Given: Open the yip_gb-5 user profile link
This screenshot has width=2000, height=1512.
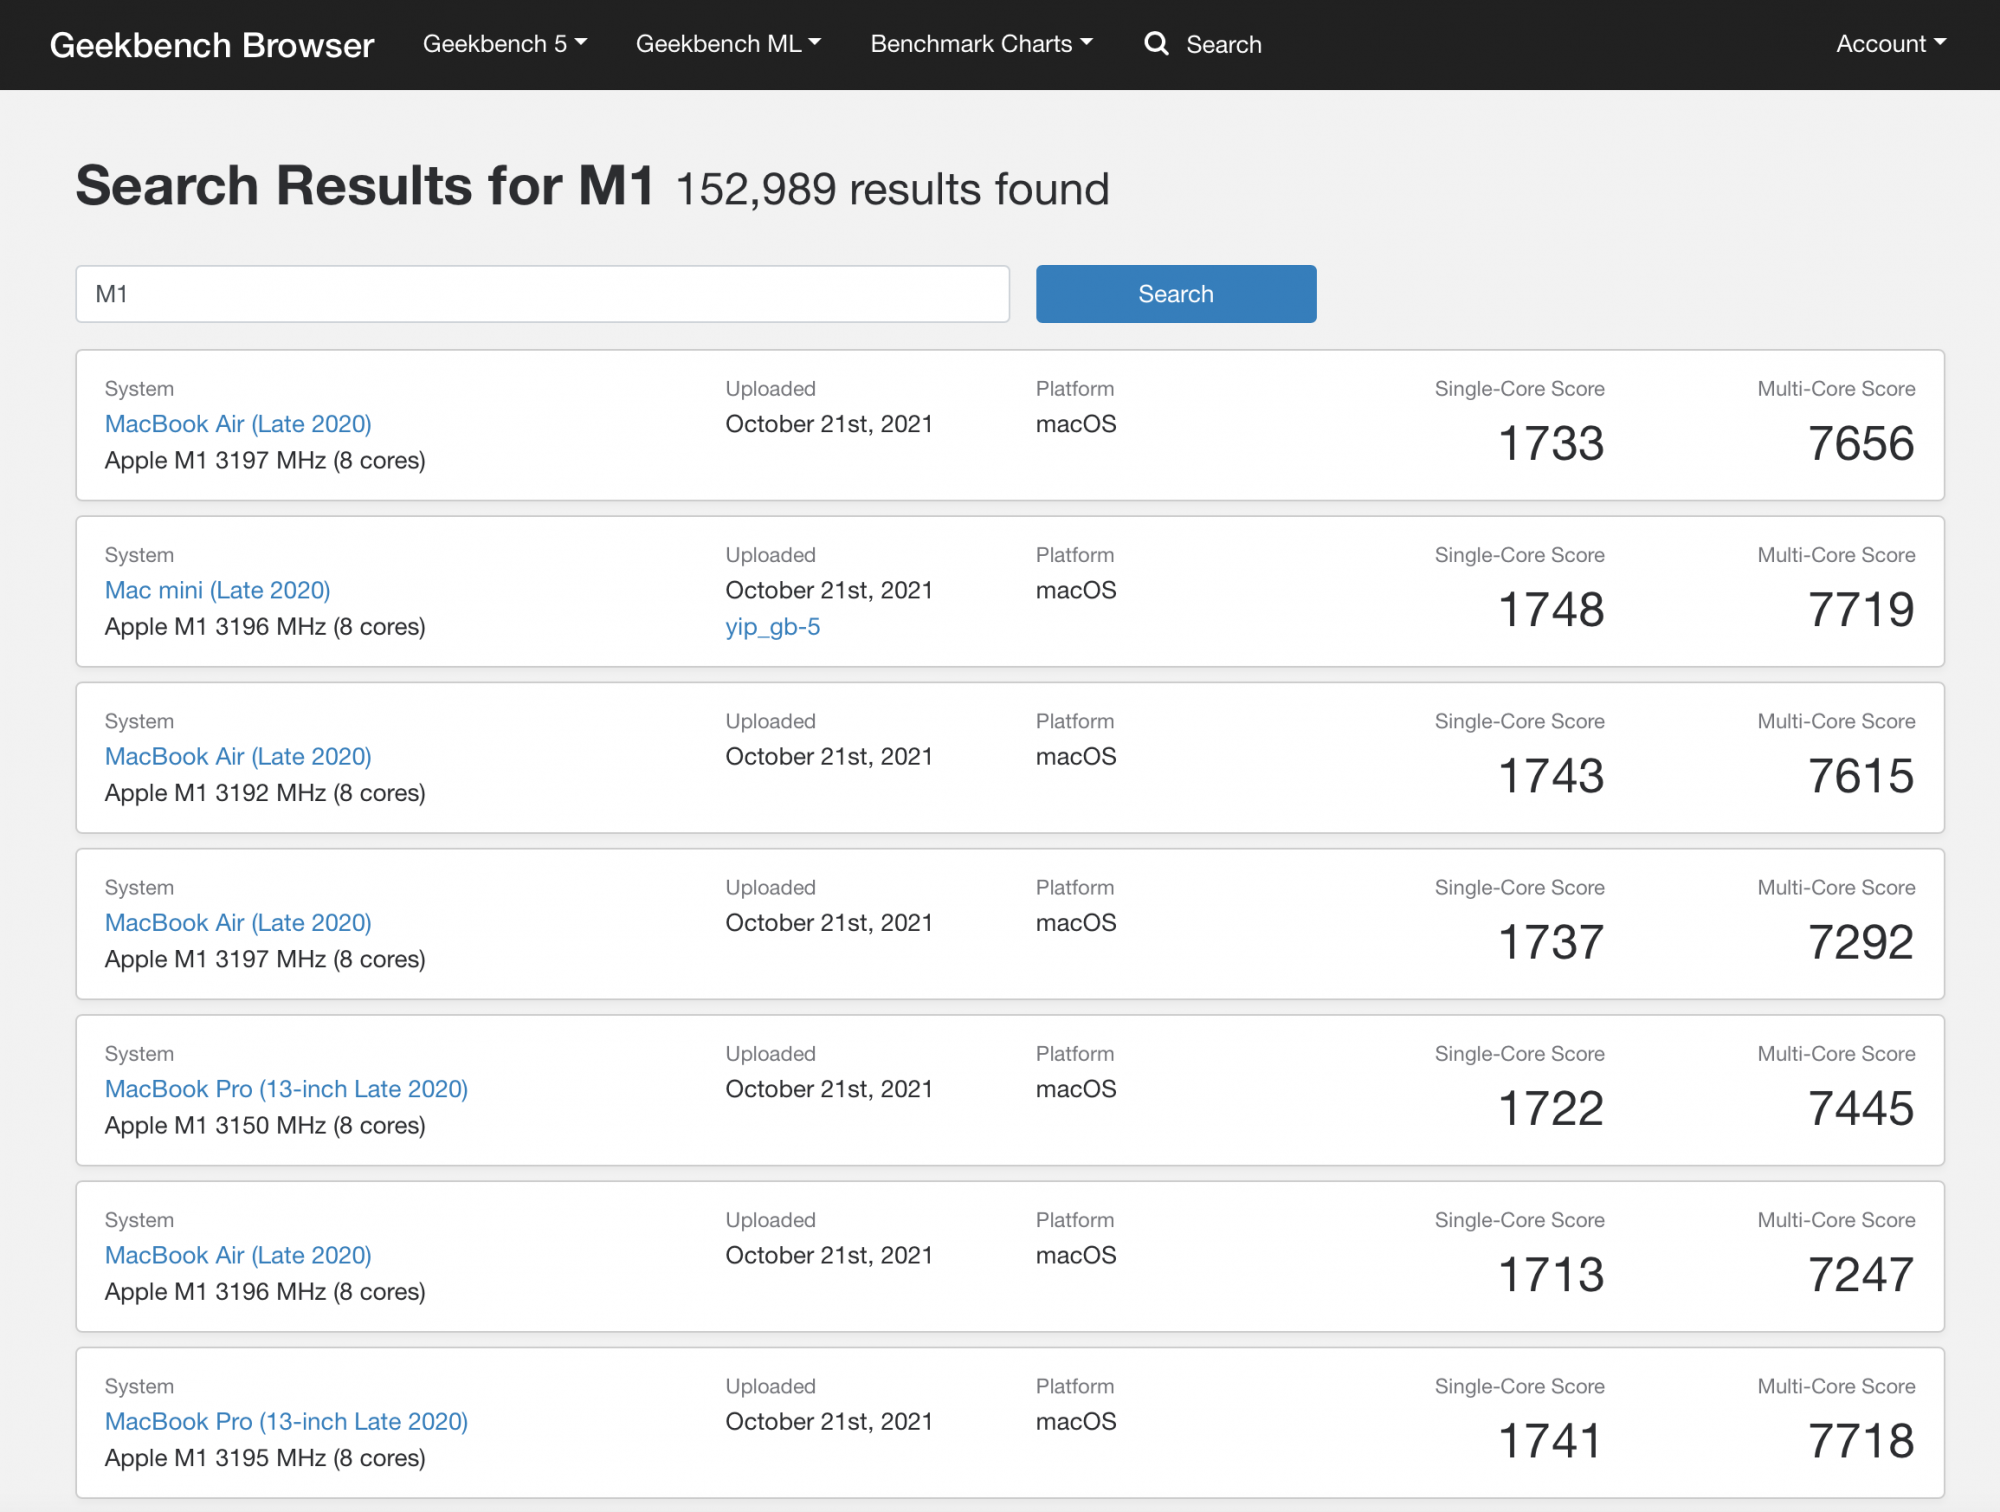Looking at the screenshot, I should (x=773, y=627).
